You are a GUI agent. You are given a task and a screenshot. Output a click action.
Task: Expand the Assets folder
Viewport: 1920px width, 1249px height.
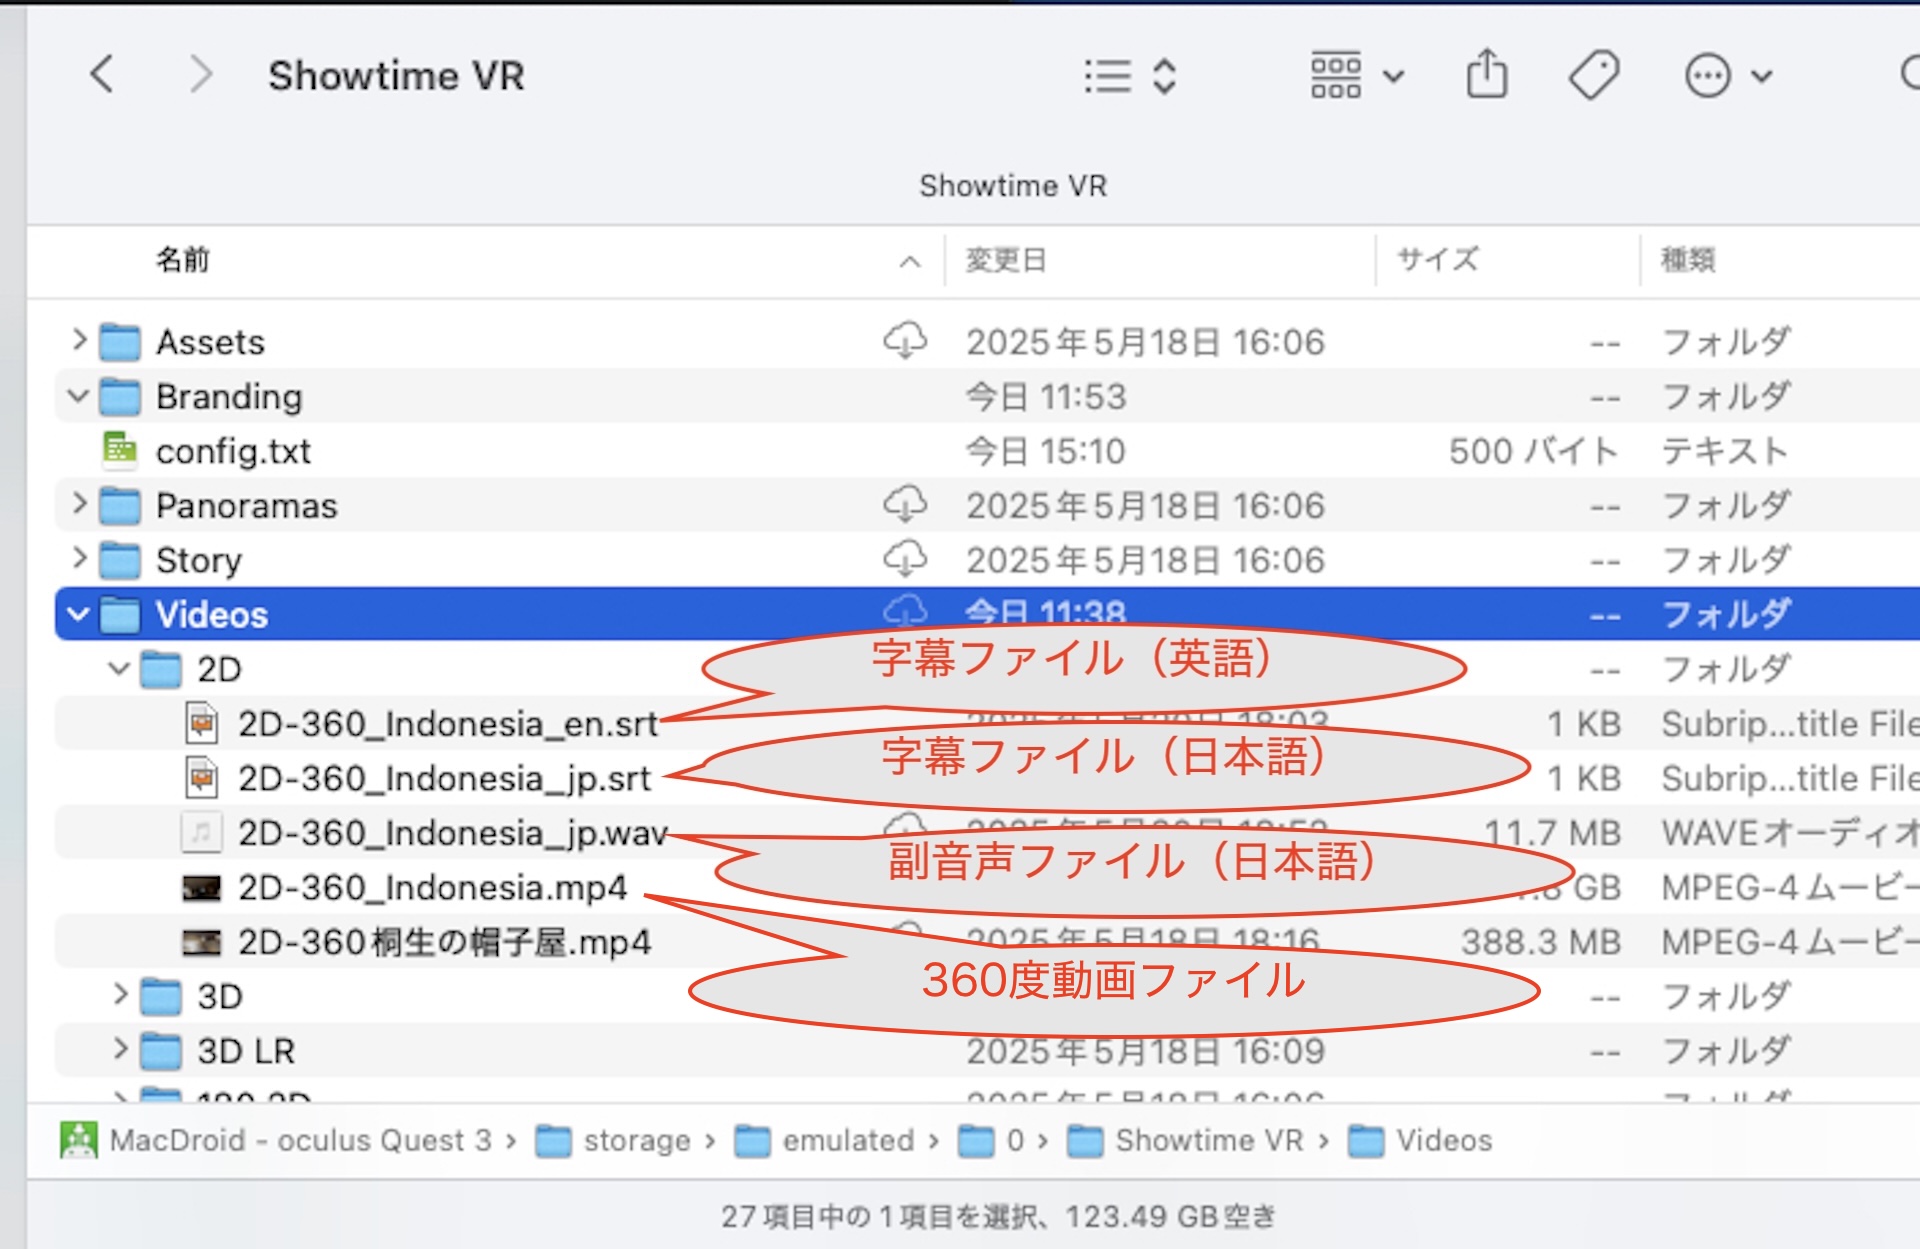[79, 341]
